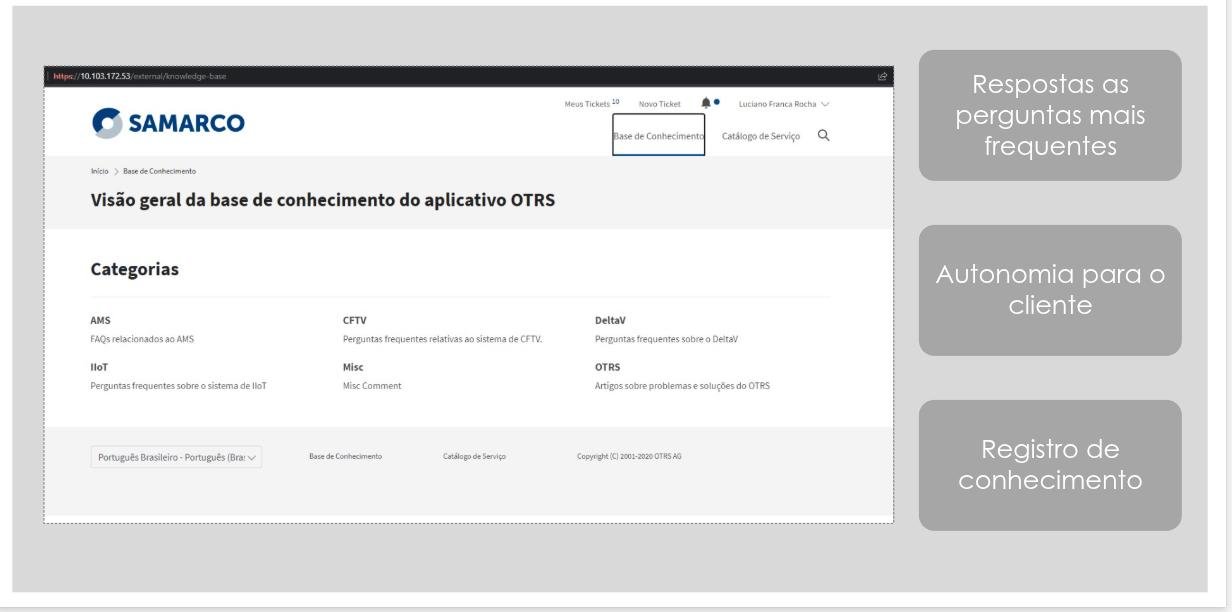Open the CFTV category
The width and height of the screenshot is (1232, 612).
click(x=355, y=321)
